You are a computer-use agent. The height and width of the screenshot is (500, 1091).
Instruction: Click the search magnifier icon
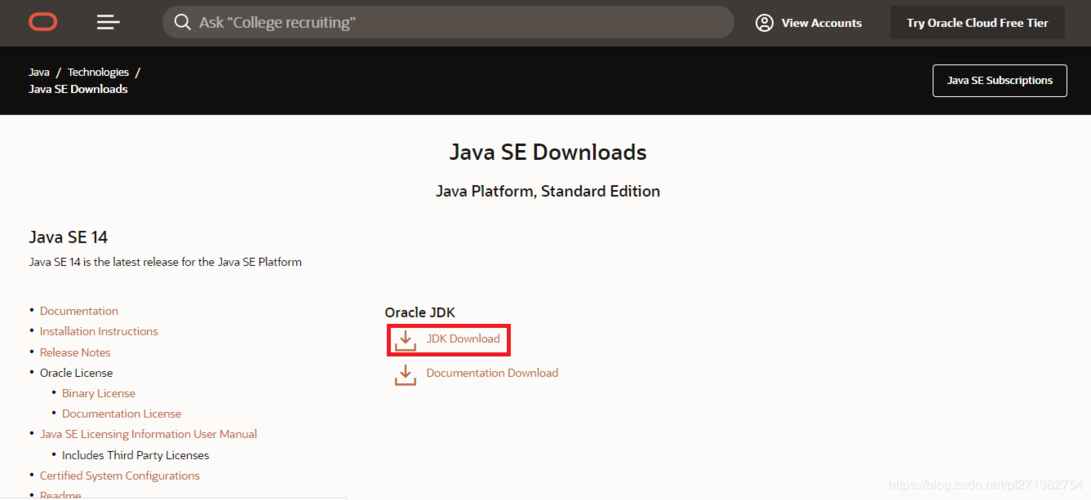click(x=182, y=22)
